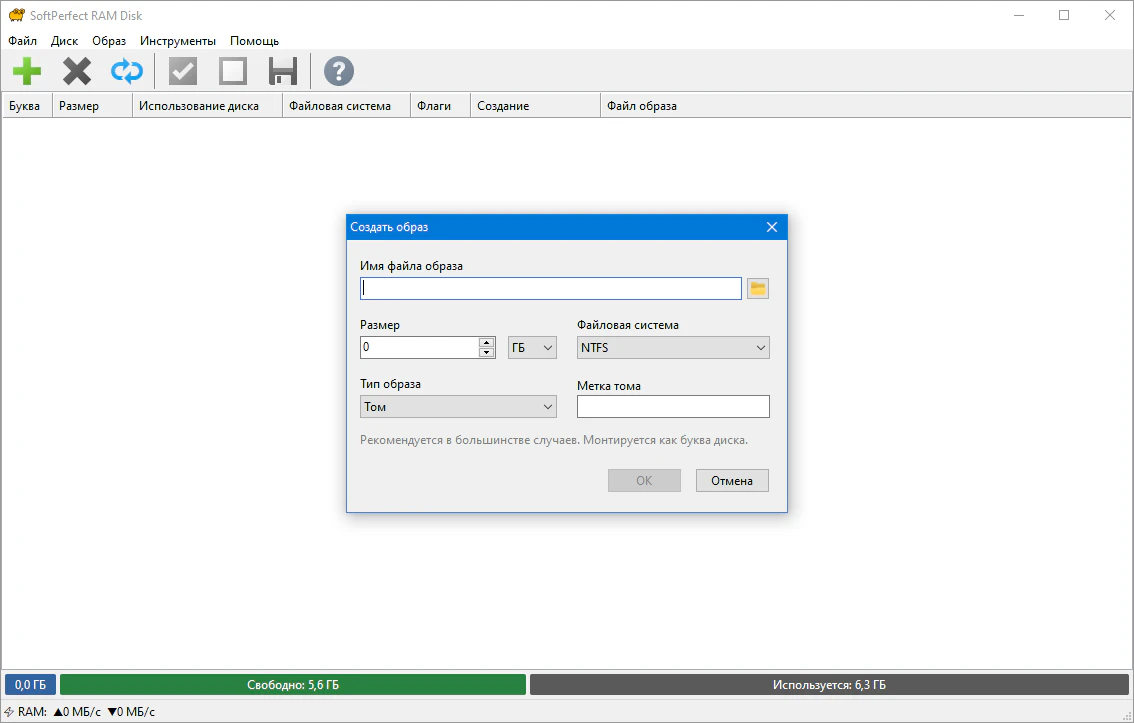Browse for image file with folder icon
Screen dimensions: 1134x723
(758, 289)
